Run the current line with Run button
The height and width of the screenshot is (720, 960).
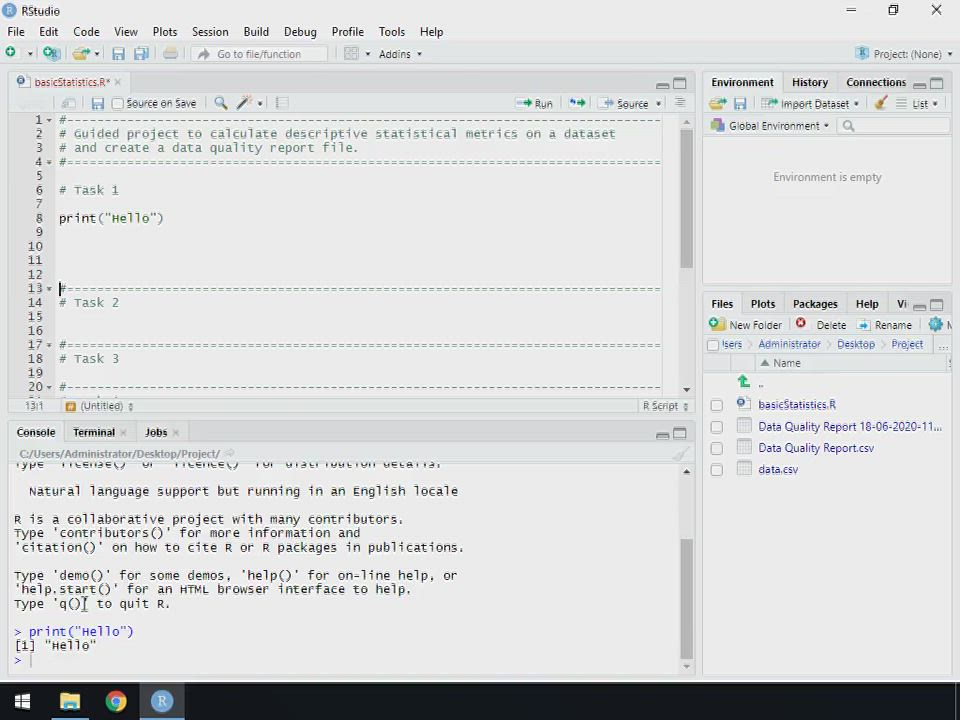[x=535, y=103]
